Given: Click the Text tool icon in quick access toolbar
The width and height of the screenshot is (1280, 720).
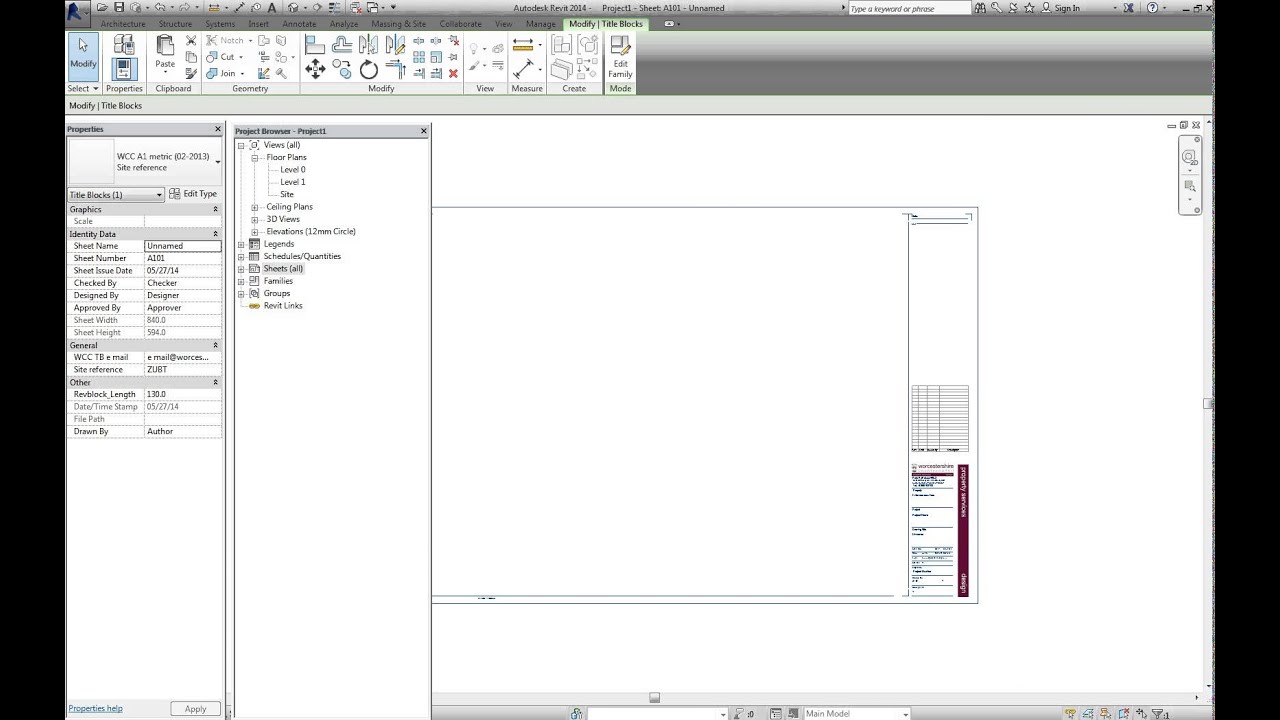Looking at the screenshot, I should [271, 7].
